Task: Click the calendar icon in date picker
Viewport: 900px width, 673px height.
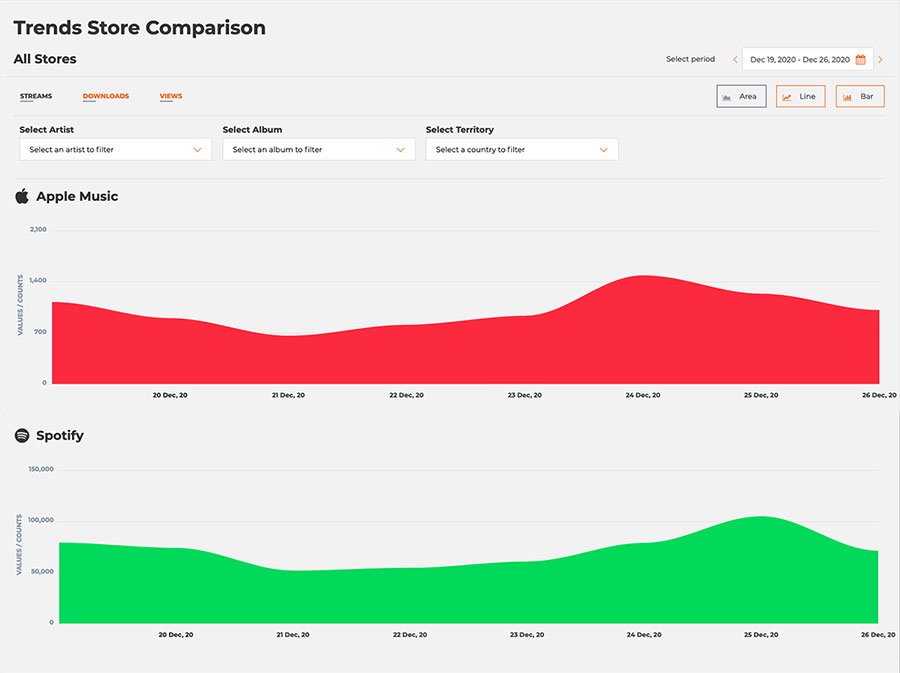Action: [860, 60]
